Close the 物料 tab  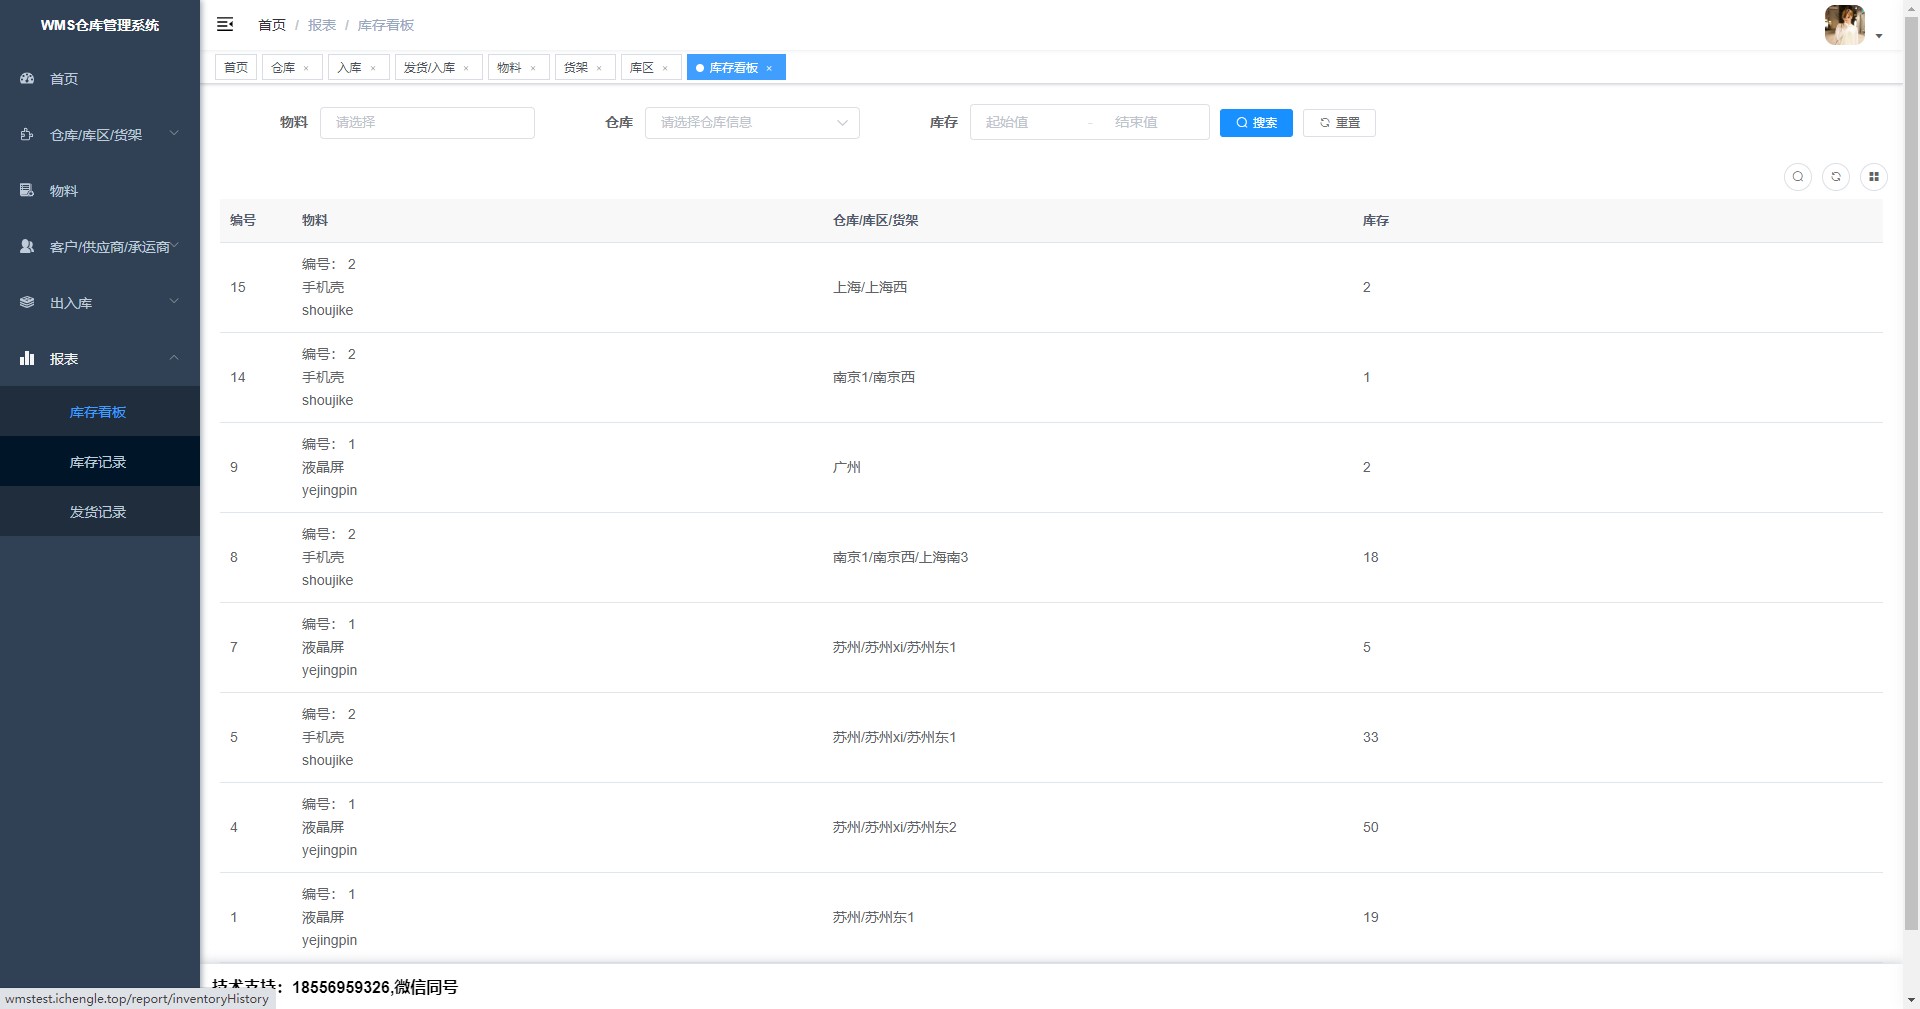click(x=533, y=68)
